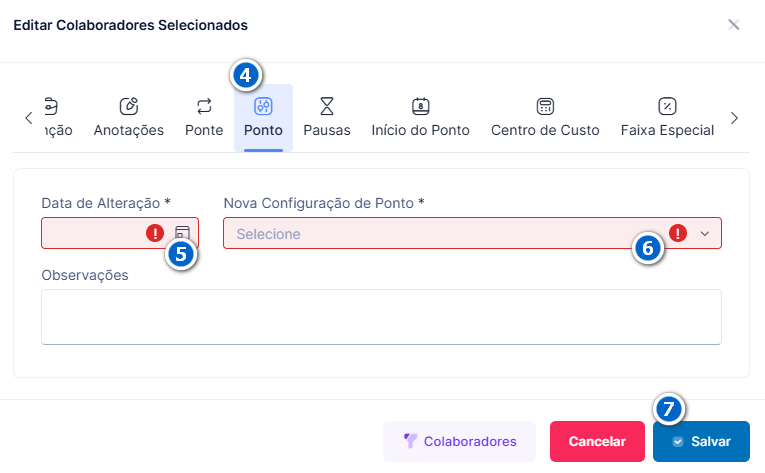Image resolution: width=765 pixels, height=473 pixels.
Task: Click the Faixa Especial percent icon
Action: point(667,106)
